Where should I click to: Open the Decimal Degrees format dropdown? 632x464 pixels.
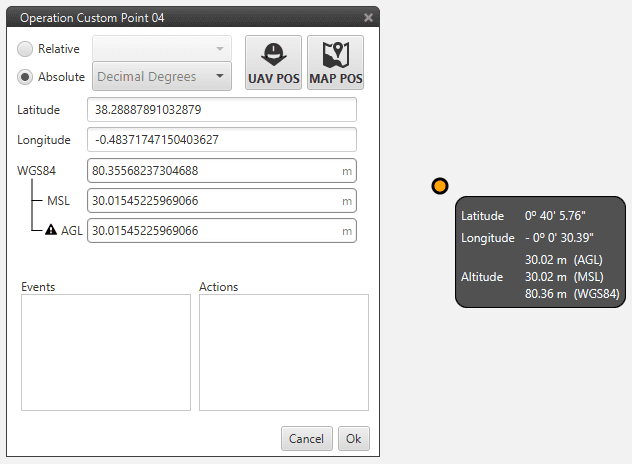162,76
